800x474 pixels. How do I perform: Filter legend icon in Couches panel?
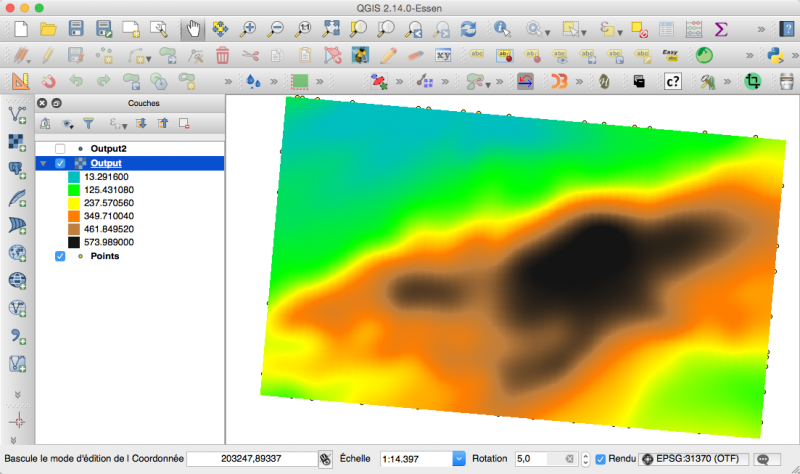(88, 124)
